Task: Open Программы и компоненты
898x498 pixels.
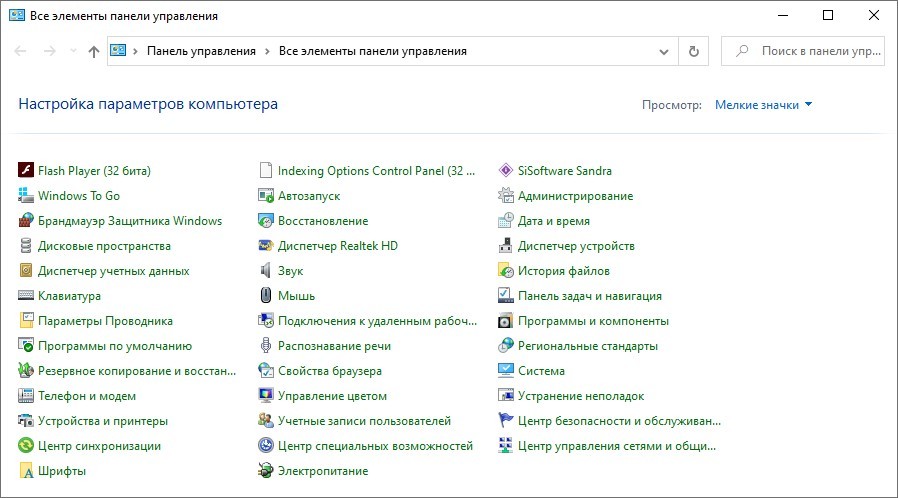Action: point(593,321)
